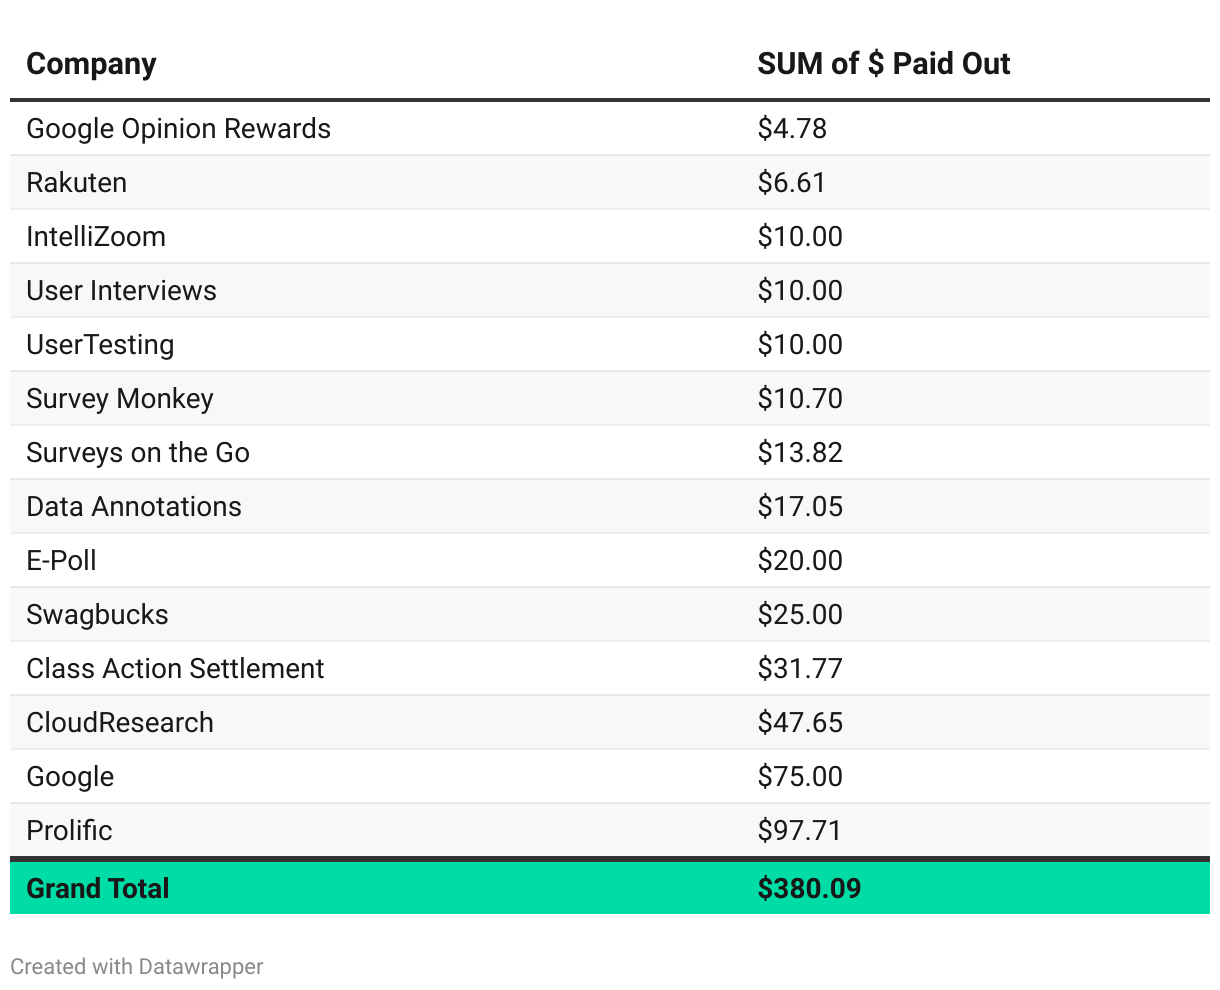Click the CloudResearch row label
This screenshot has height=990, width=1220.
(120, 723)
